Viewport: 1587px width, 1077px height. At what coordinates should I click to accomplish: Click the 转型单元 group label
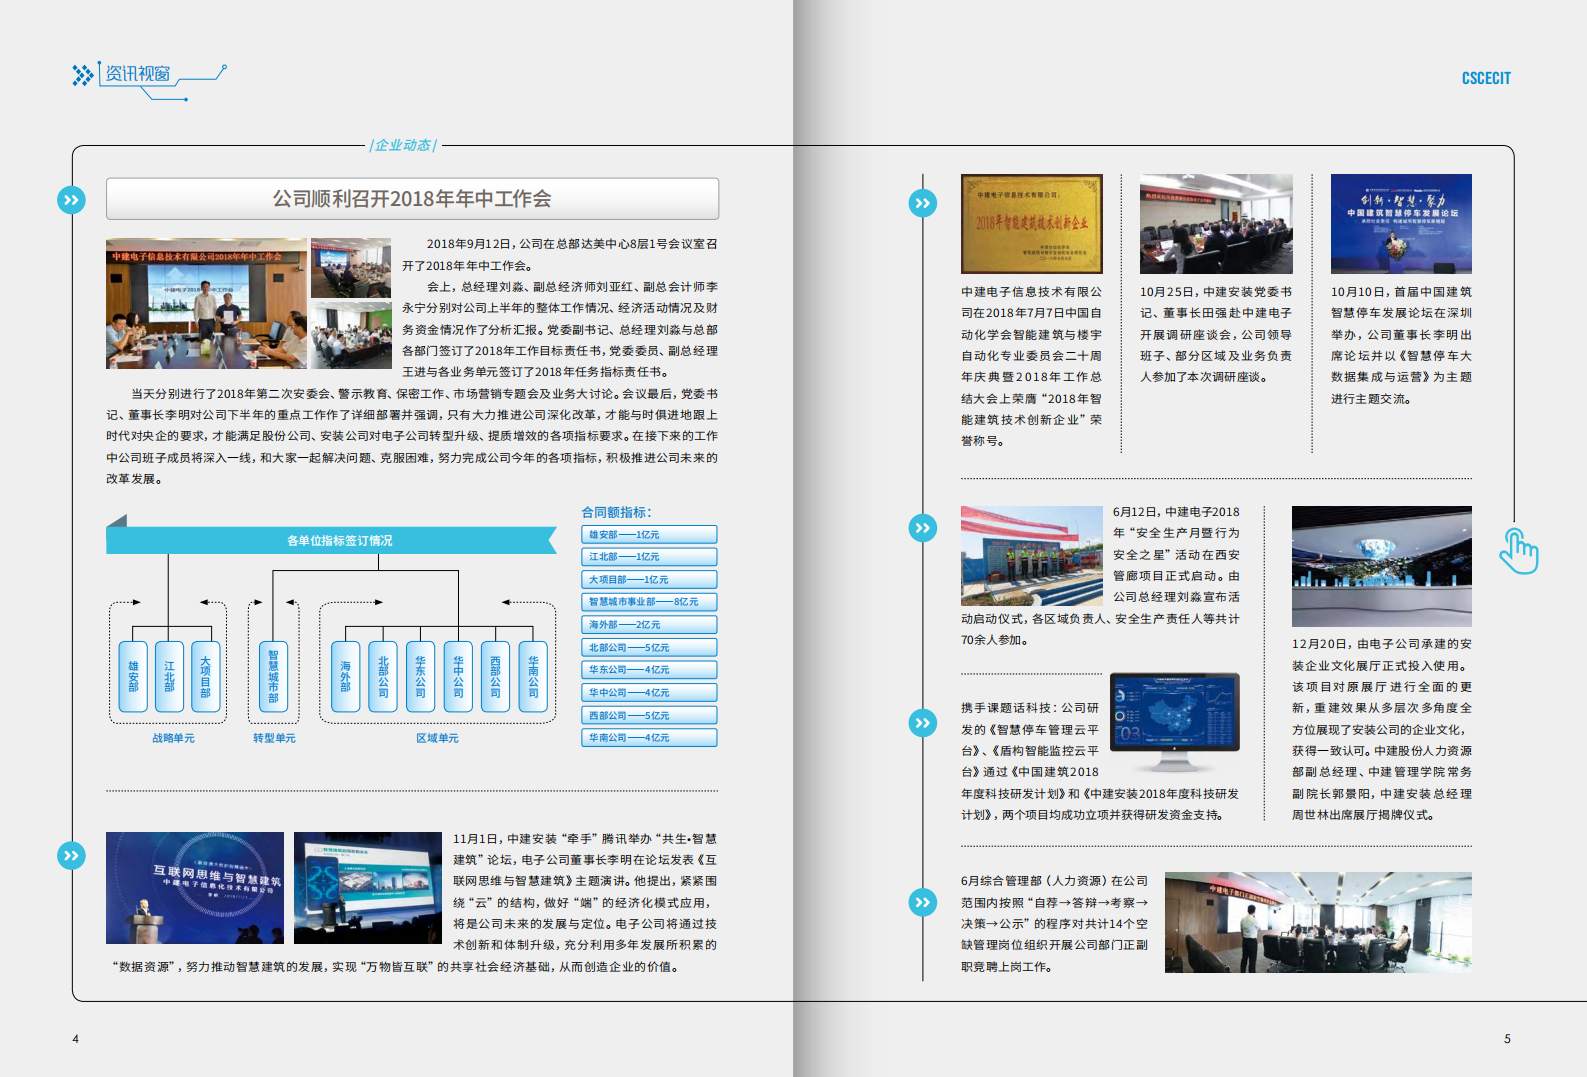coord(274,738)
